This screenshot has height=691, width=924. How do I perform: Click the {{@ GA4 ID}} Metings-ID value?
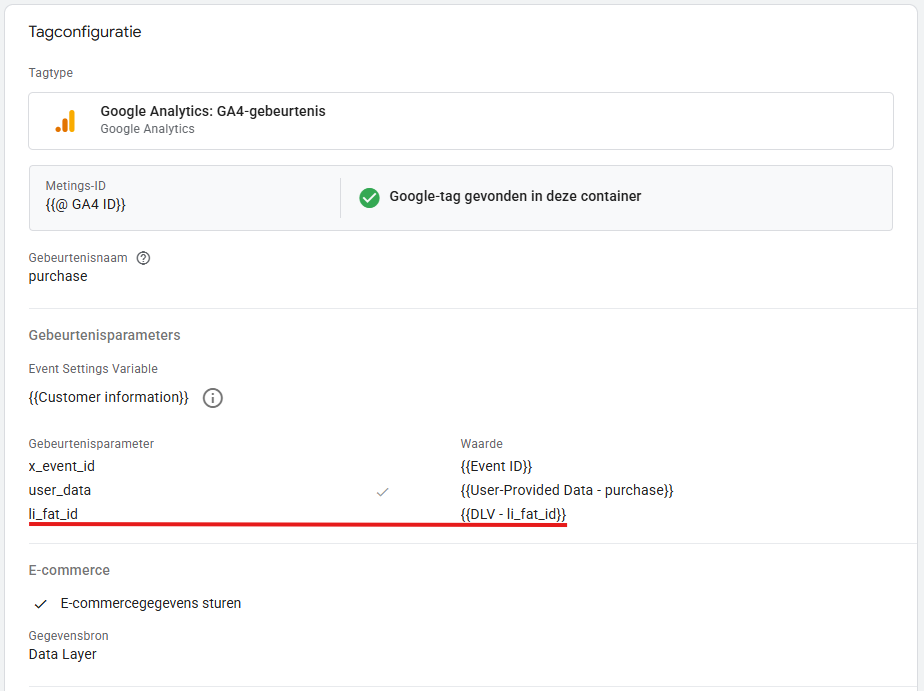85,204
